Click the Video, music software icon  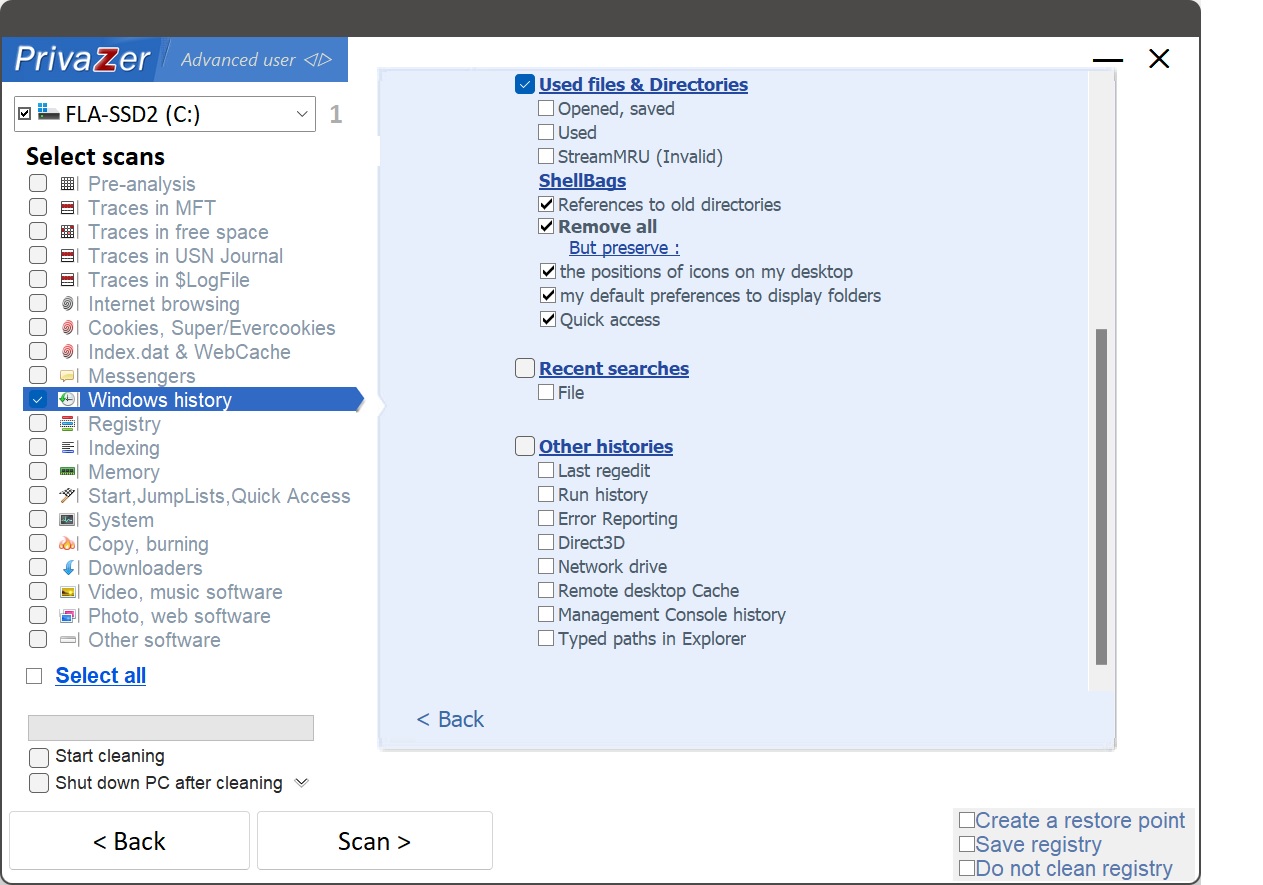pos(68,592)
